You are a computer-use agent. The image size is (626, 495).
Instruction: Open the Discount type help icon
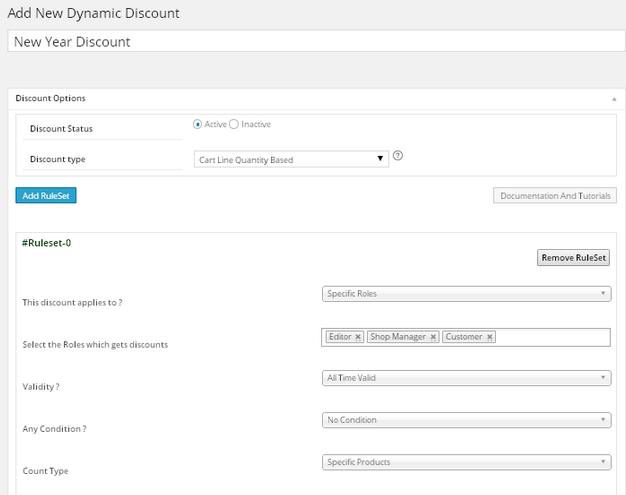coord(398,155)
